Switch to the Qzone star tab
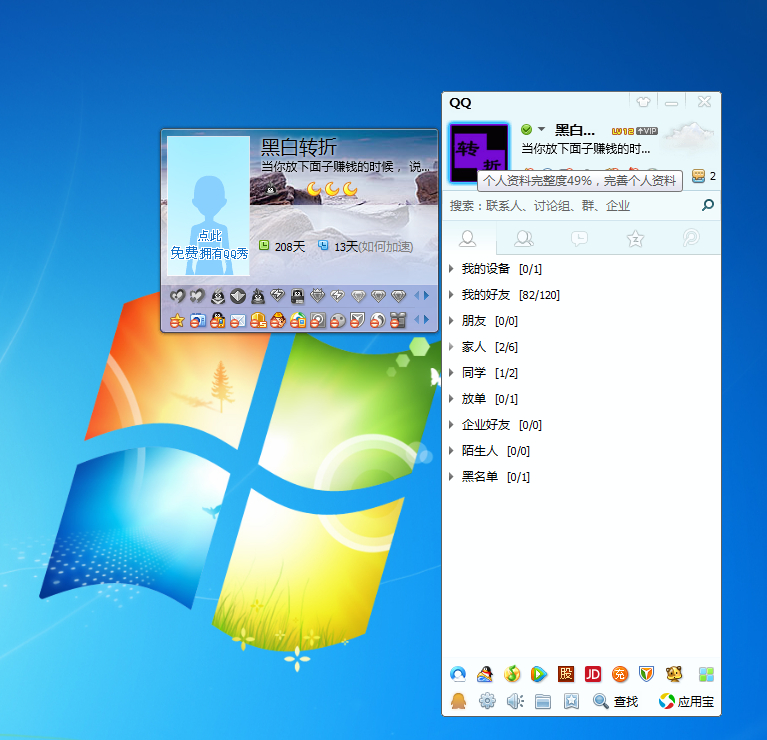Screen dimensions: 767x740 coord(635,239)
